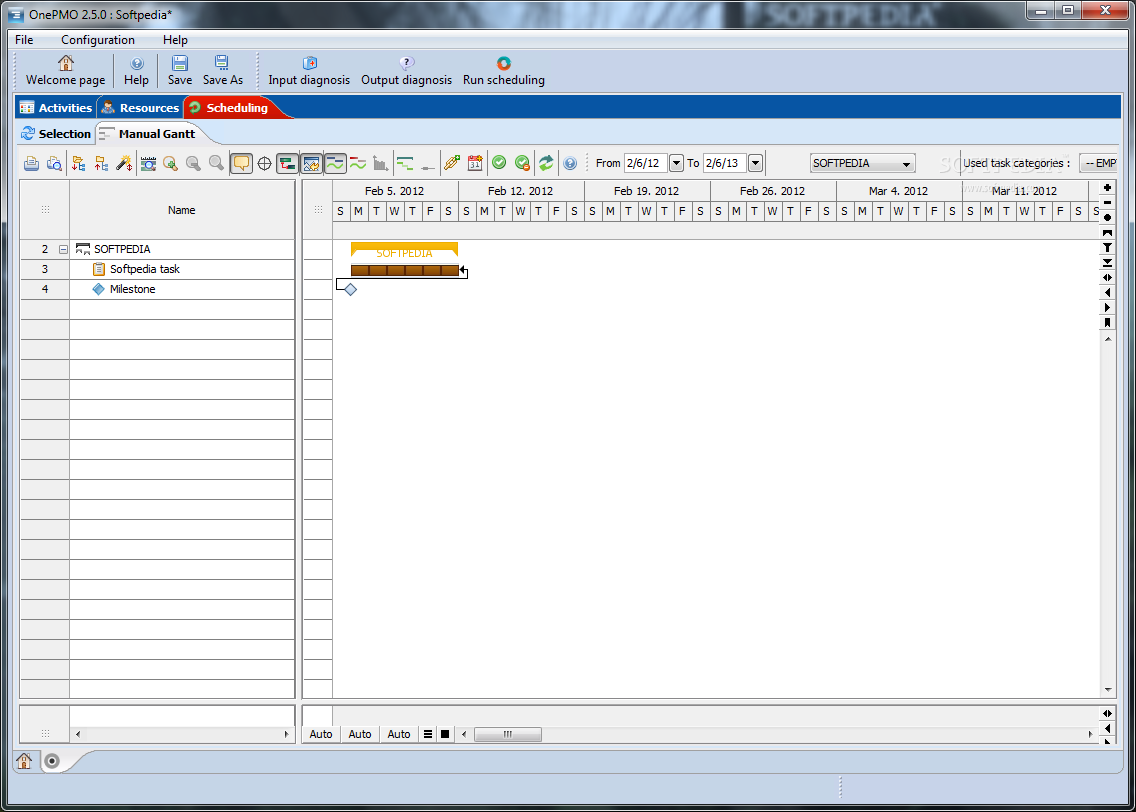Click the filter funnel icon on sidebar

1107,248
